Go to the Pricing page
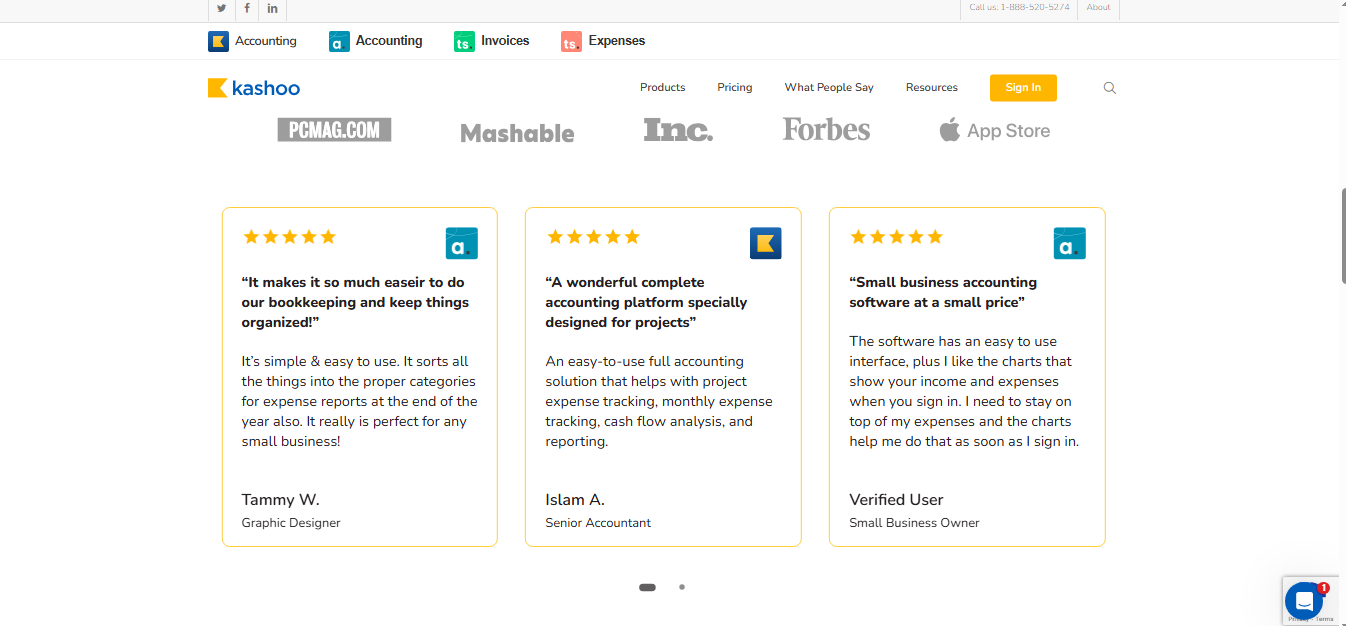The width and height of the screenshot is (1346, 626). click(x=734, y=88)
